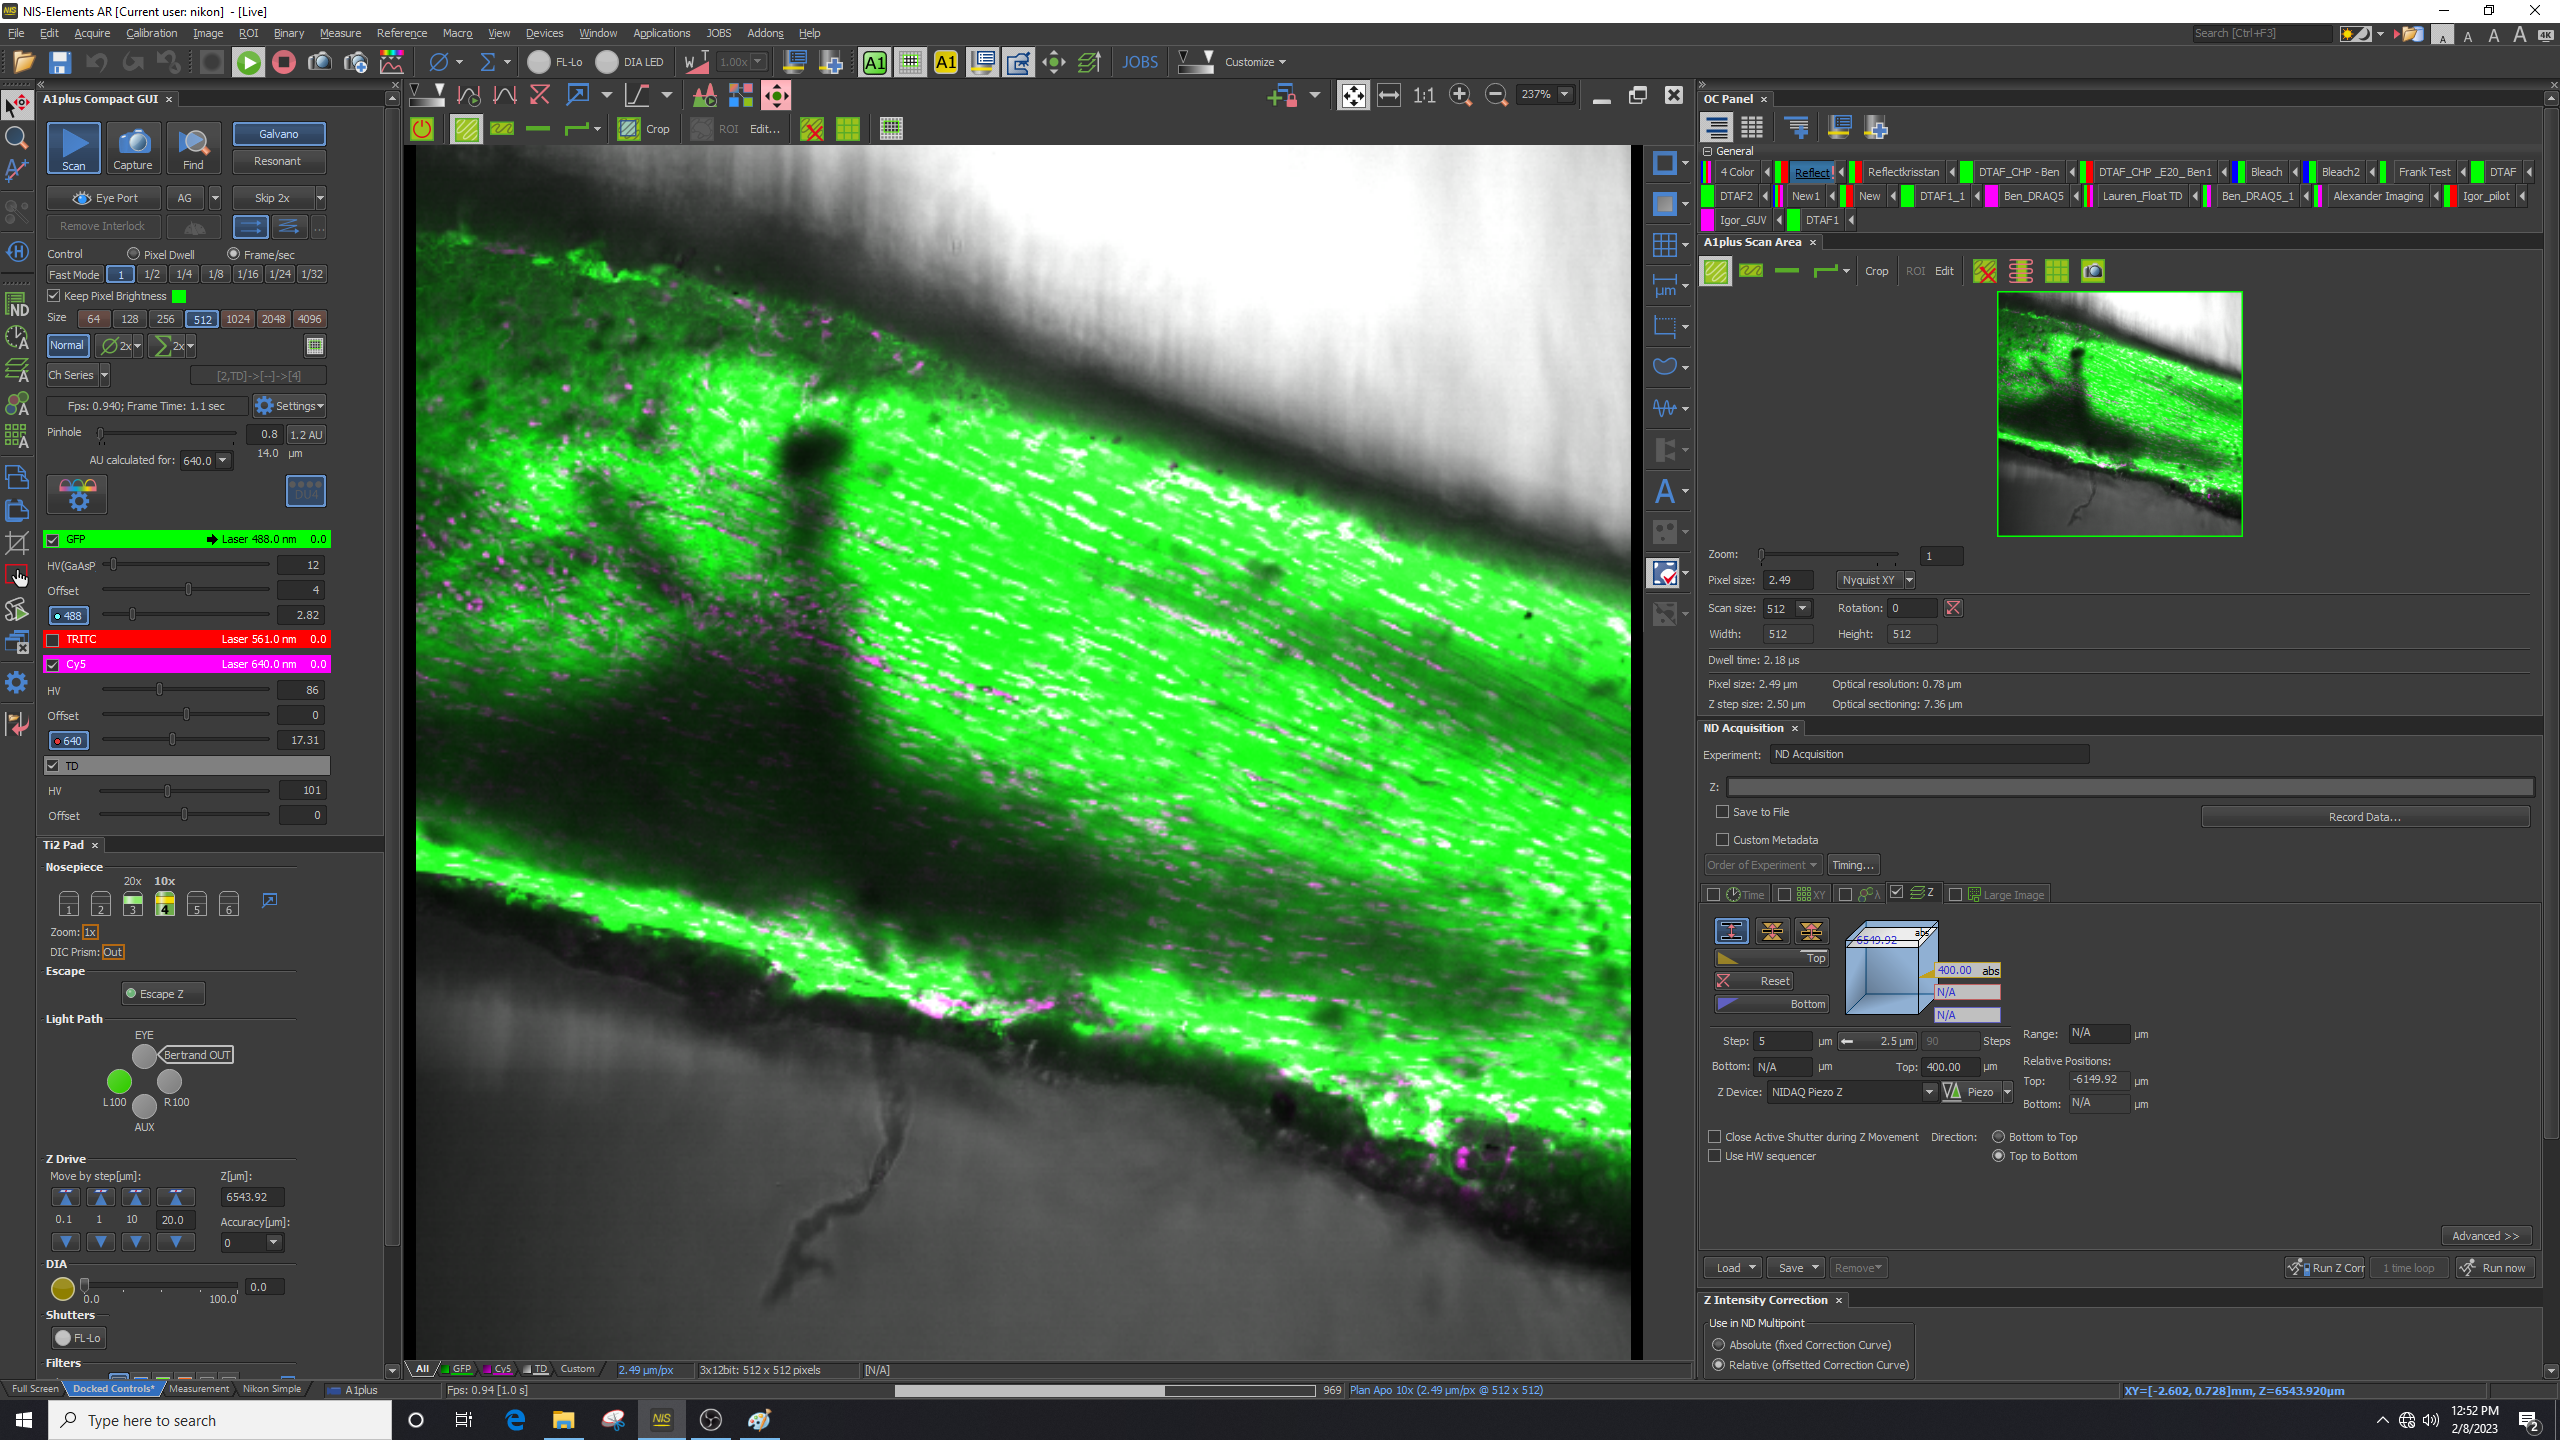Click the red Stop button in toolbar
Image resolution: width=2560 pixels, height=1440 pixels.
pyautogui.click(x=284, y=62)
